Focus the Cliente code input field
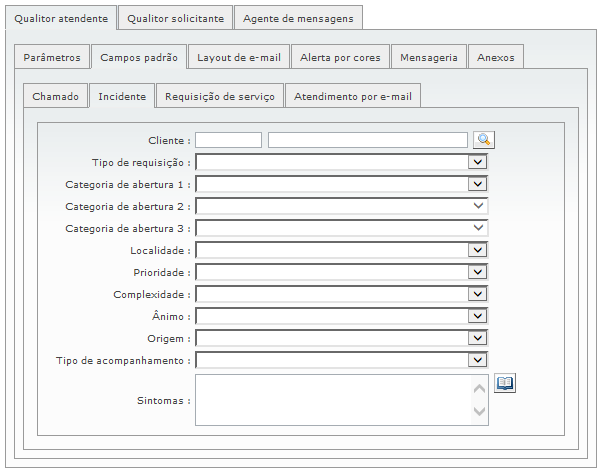Image resolution: width=603 pixels, height=473 pixels. [x=228, y=140]
